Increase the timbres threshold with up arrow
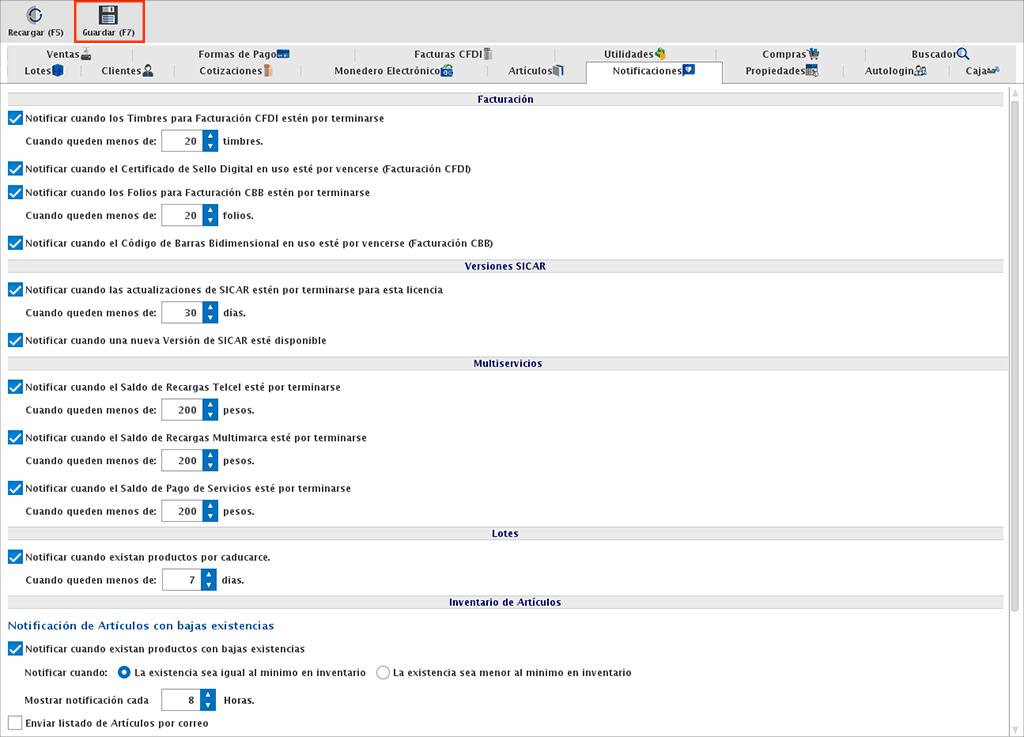1024x737 pixels. pyautogui.click(x=210, y=136)
